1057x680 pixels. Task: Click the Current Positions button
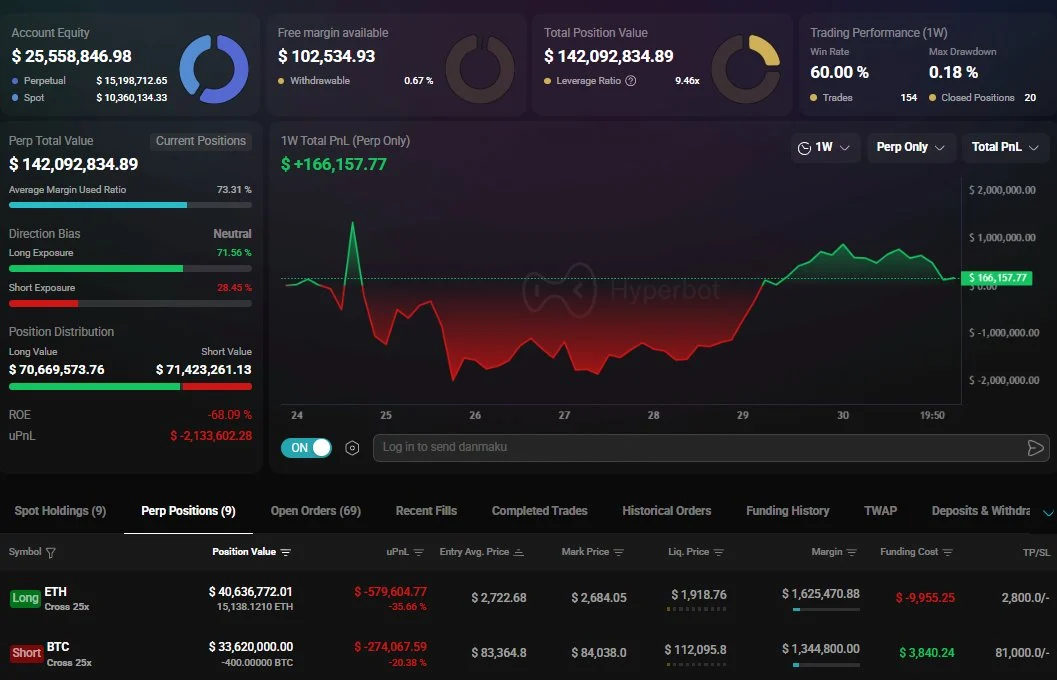click(201, 141)
